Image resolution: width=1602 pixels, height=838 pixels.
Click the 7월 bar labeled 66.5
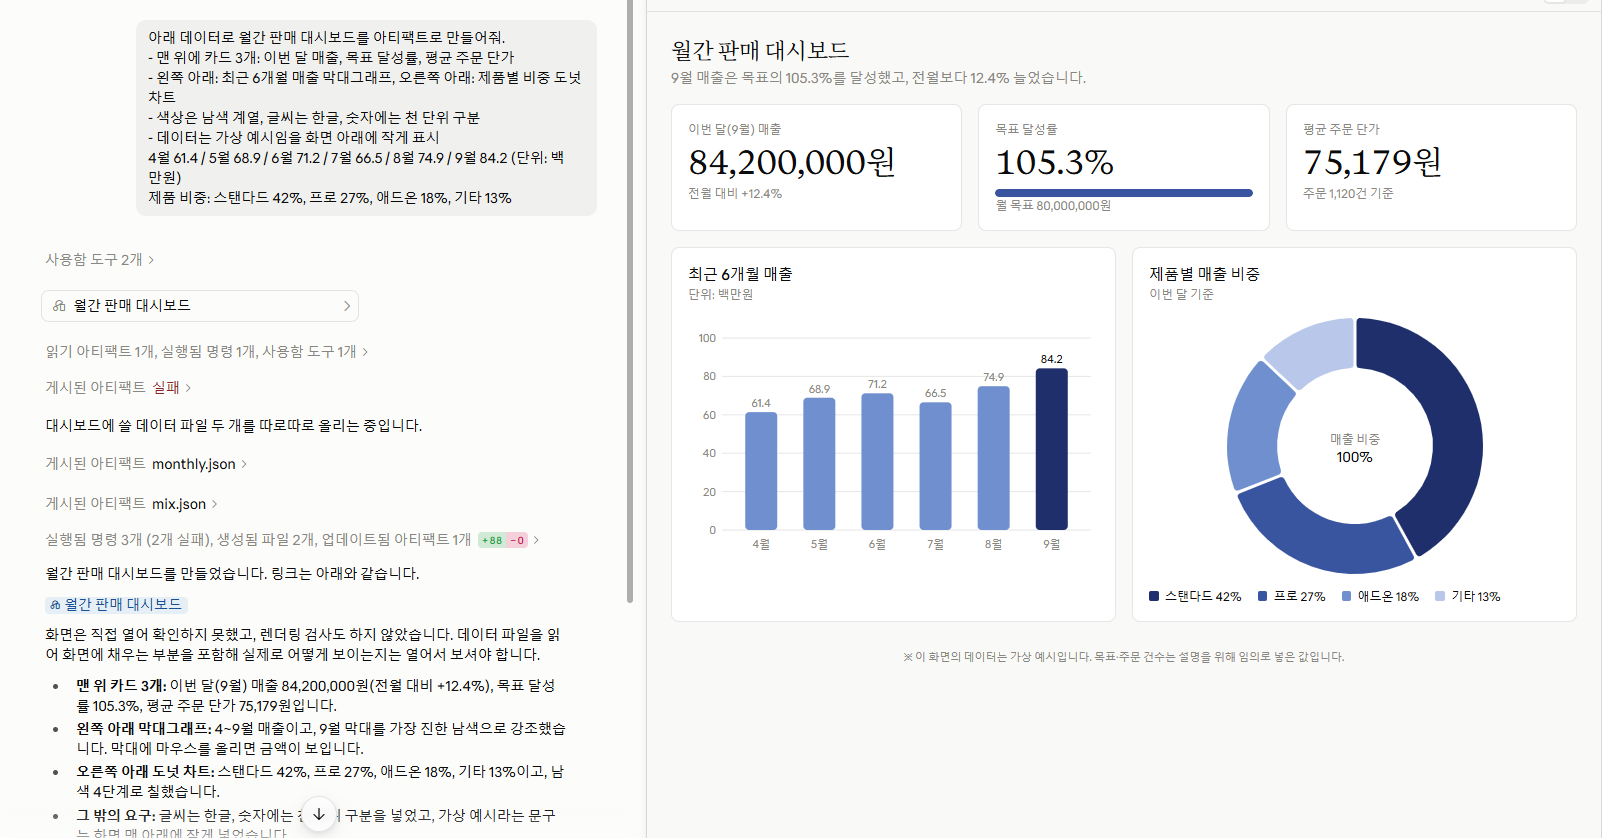point(935,466)
